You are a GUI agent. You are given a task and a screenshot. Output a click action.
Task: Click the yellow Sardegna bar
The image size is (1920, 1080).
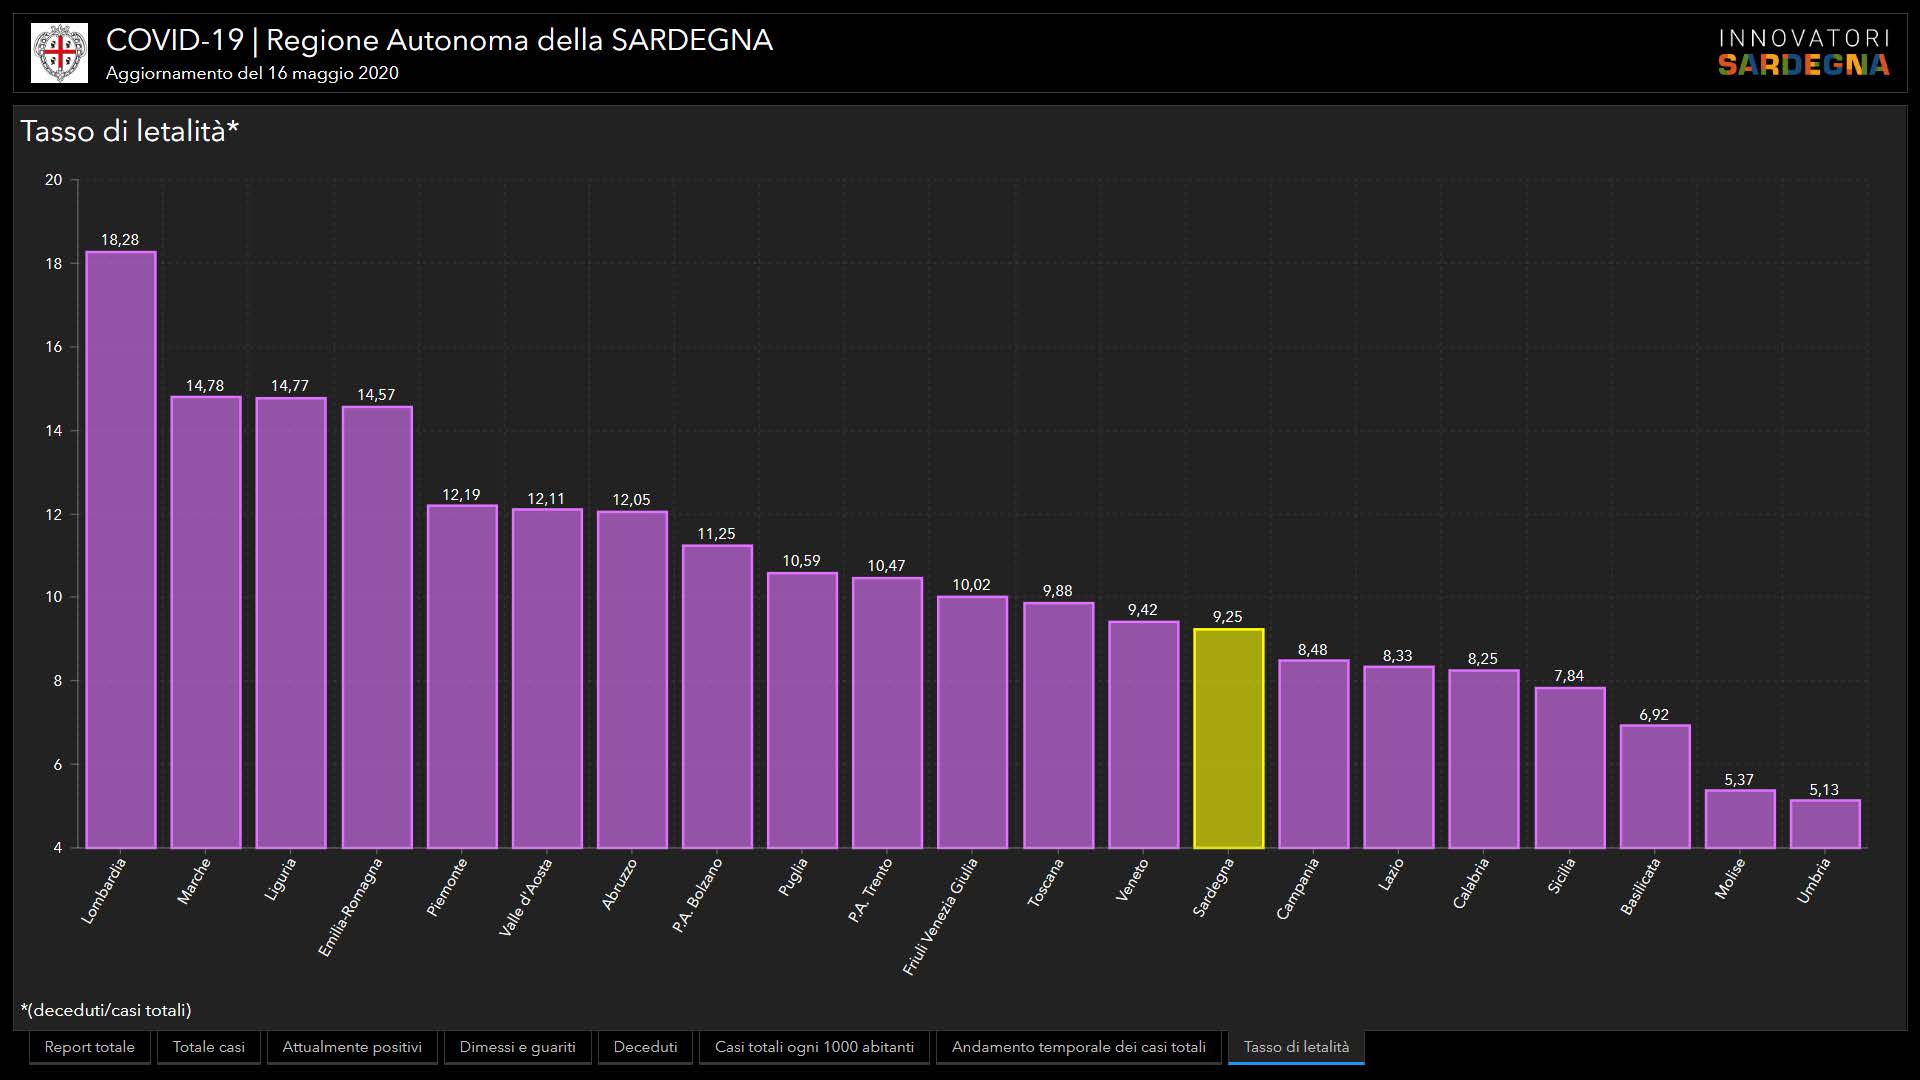point(1228,740)
